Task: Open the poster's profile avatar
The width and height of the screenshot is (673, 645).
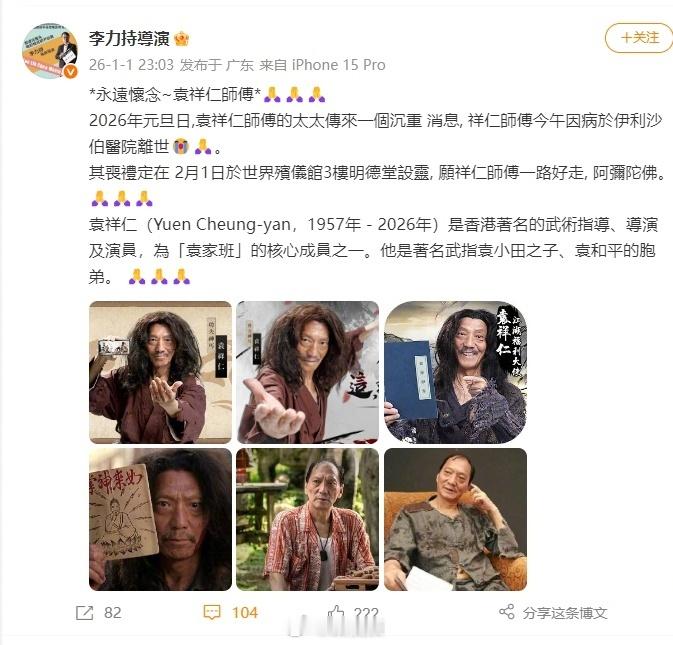Action: 50,51
